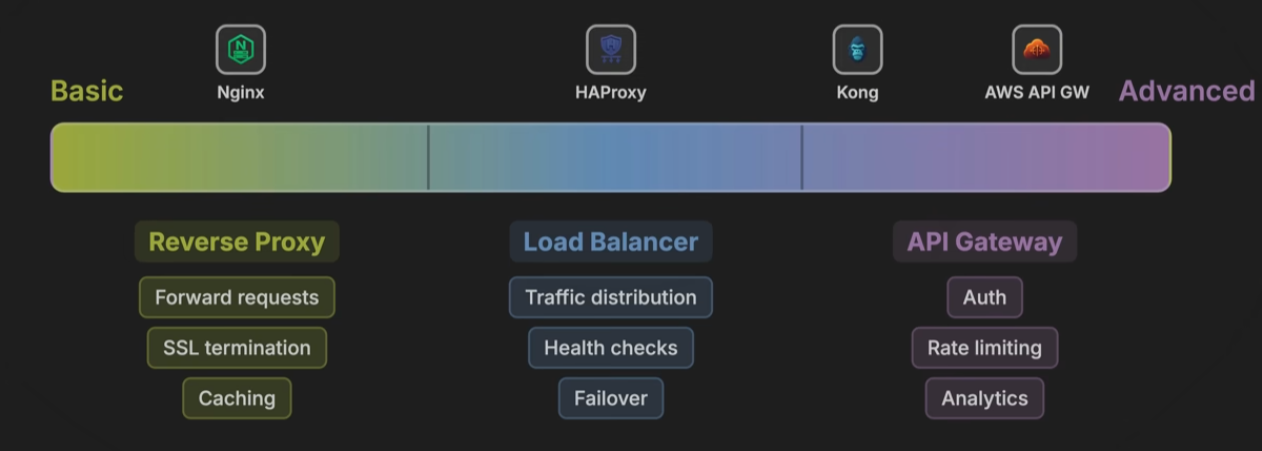Select the Forward requests tag
The height and width of the screenshot is (451, 1262).
[237, 297]
